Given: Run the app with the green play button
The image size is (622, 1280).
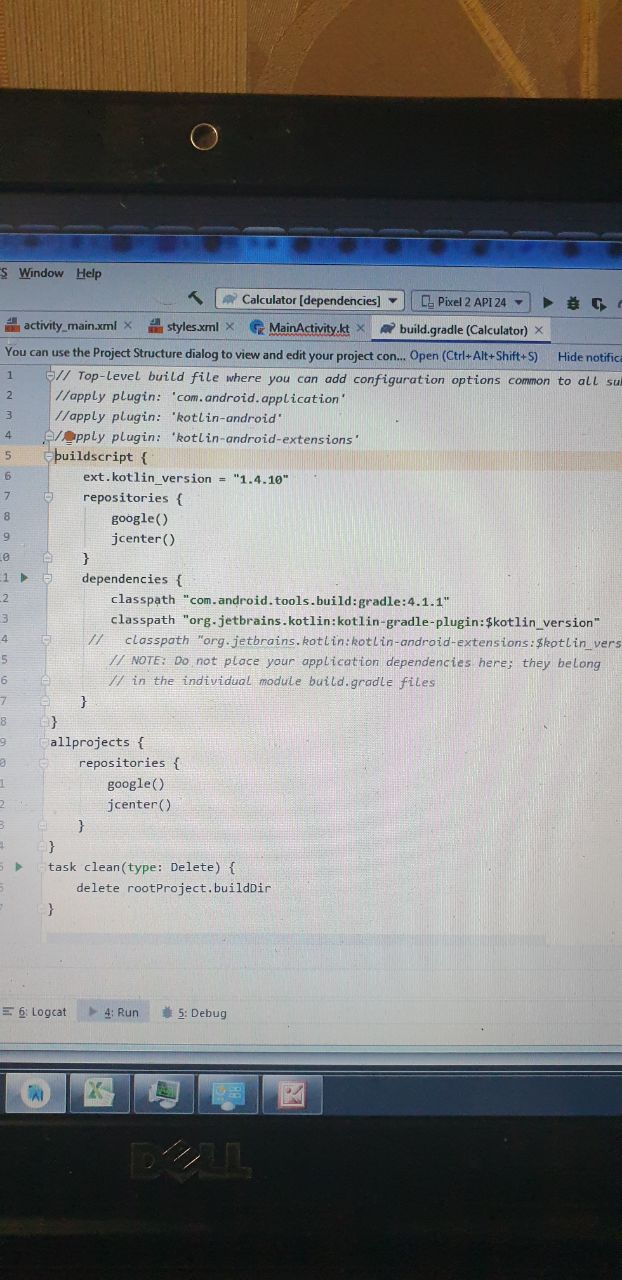Looking at the screenshot, I should click(x=548, y=302).
